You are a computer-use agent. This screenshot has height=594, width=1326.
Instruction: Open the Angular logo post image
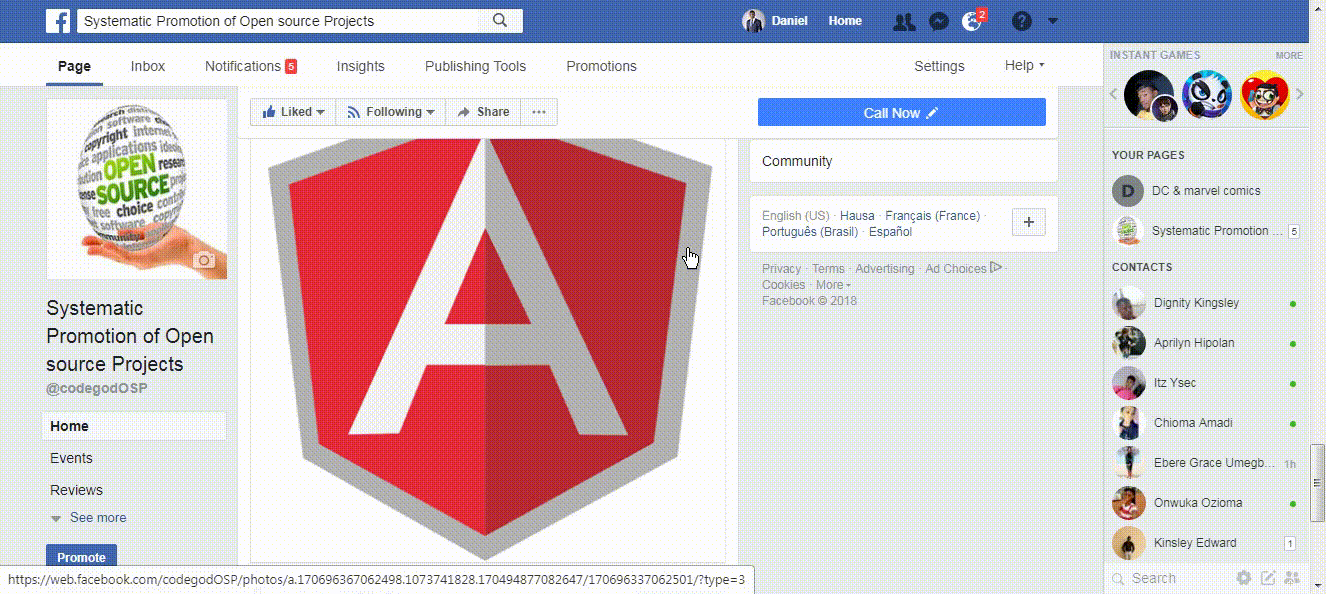489,350
